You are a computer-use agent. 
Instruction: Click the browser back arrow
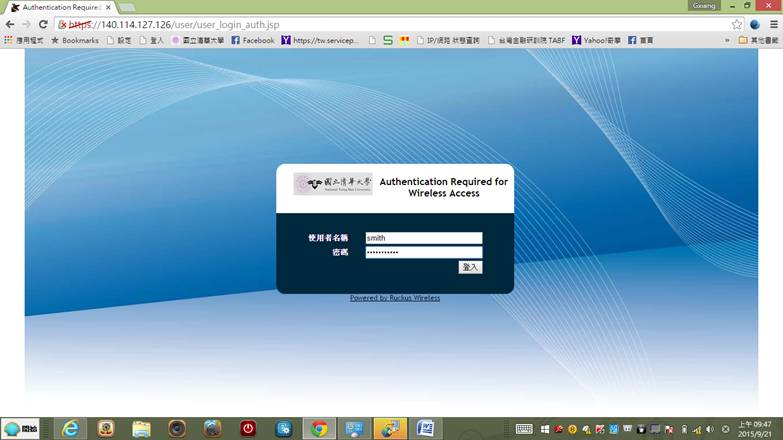point(10,24)
